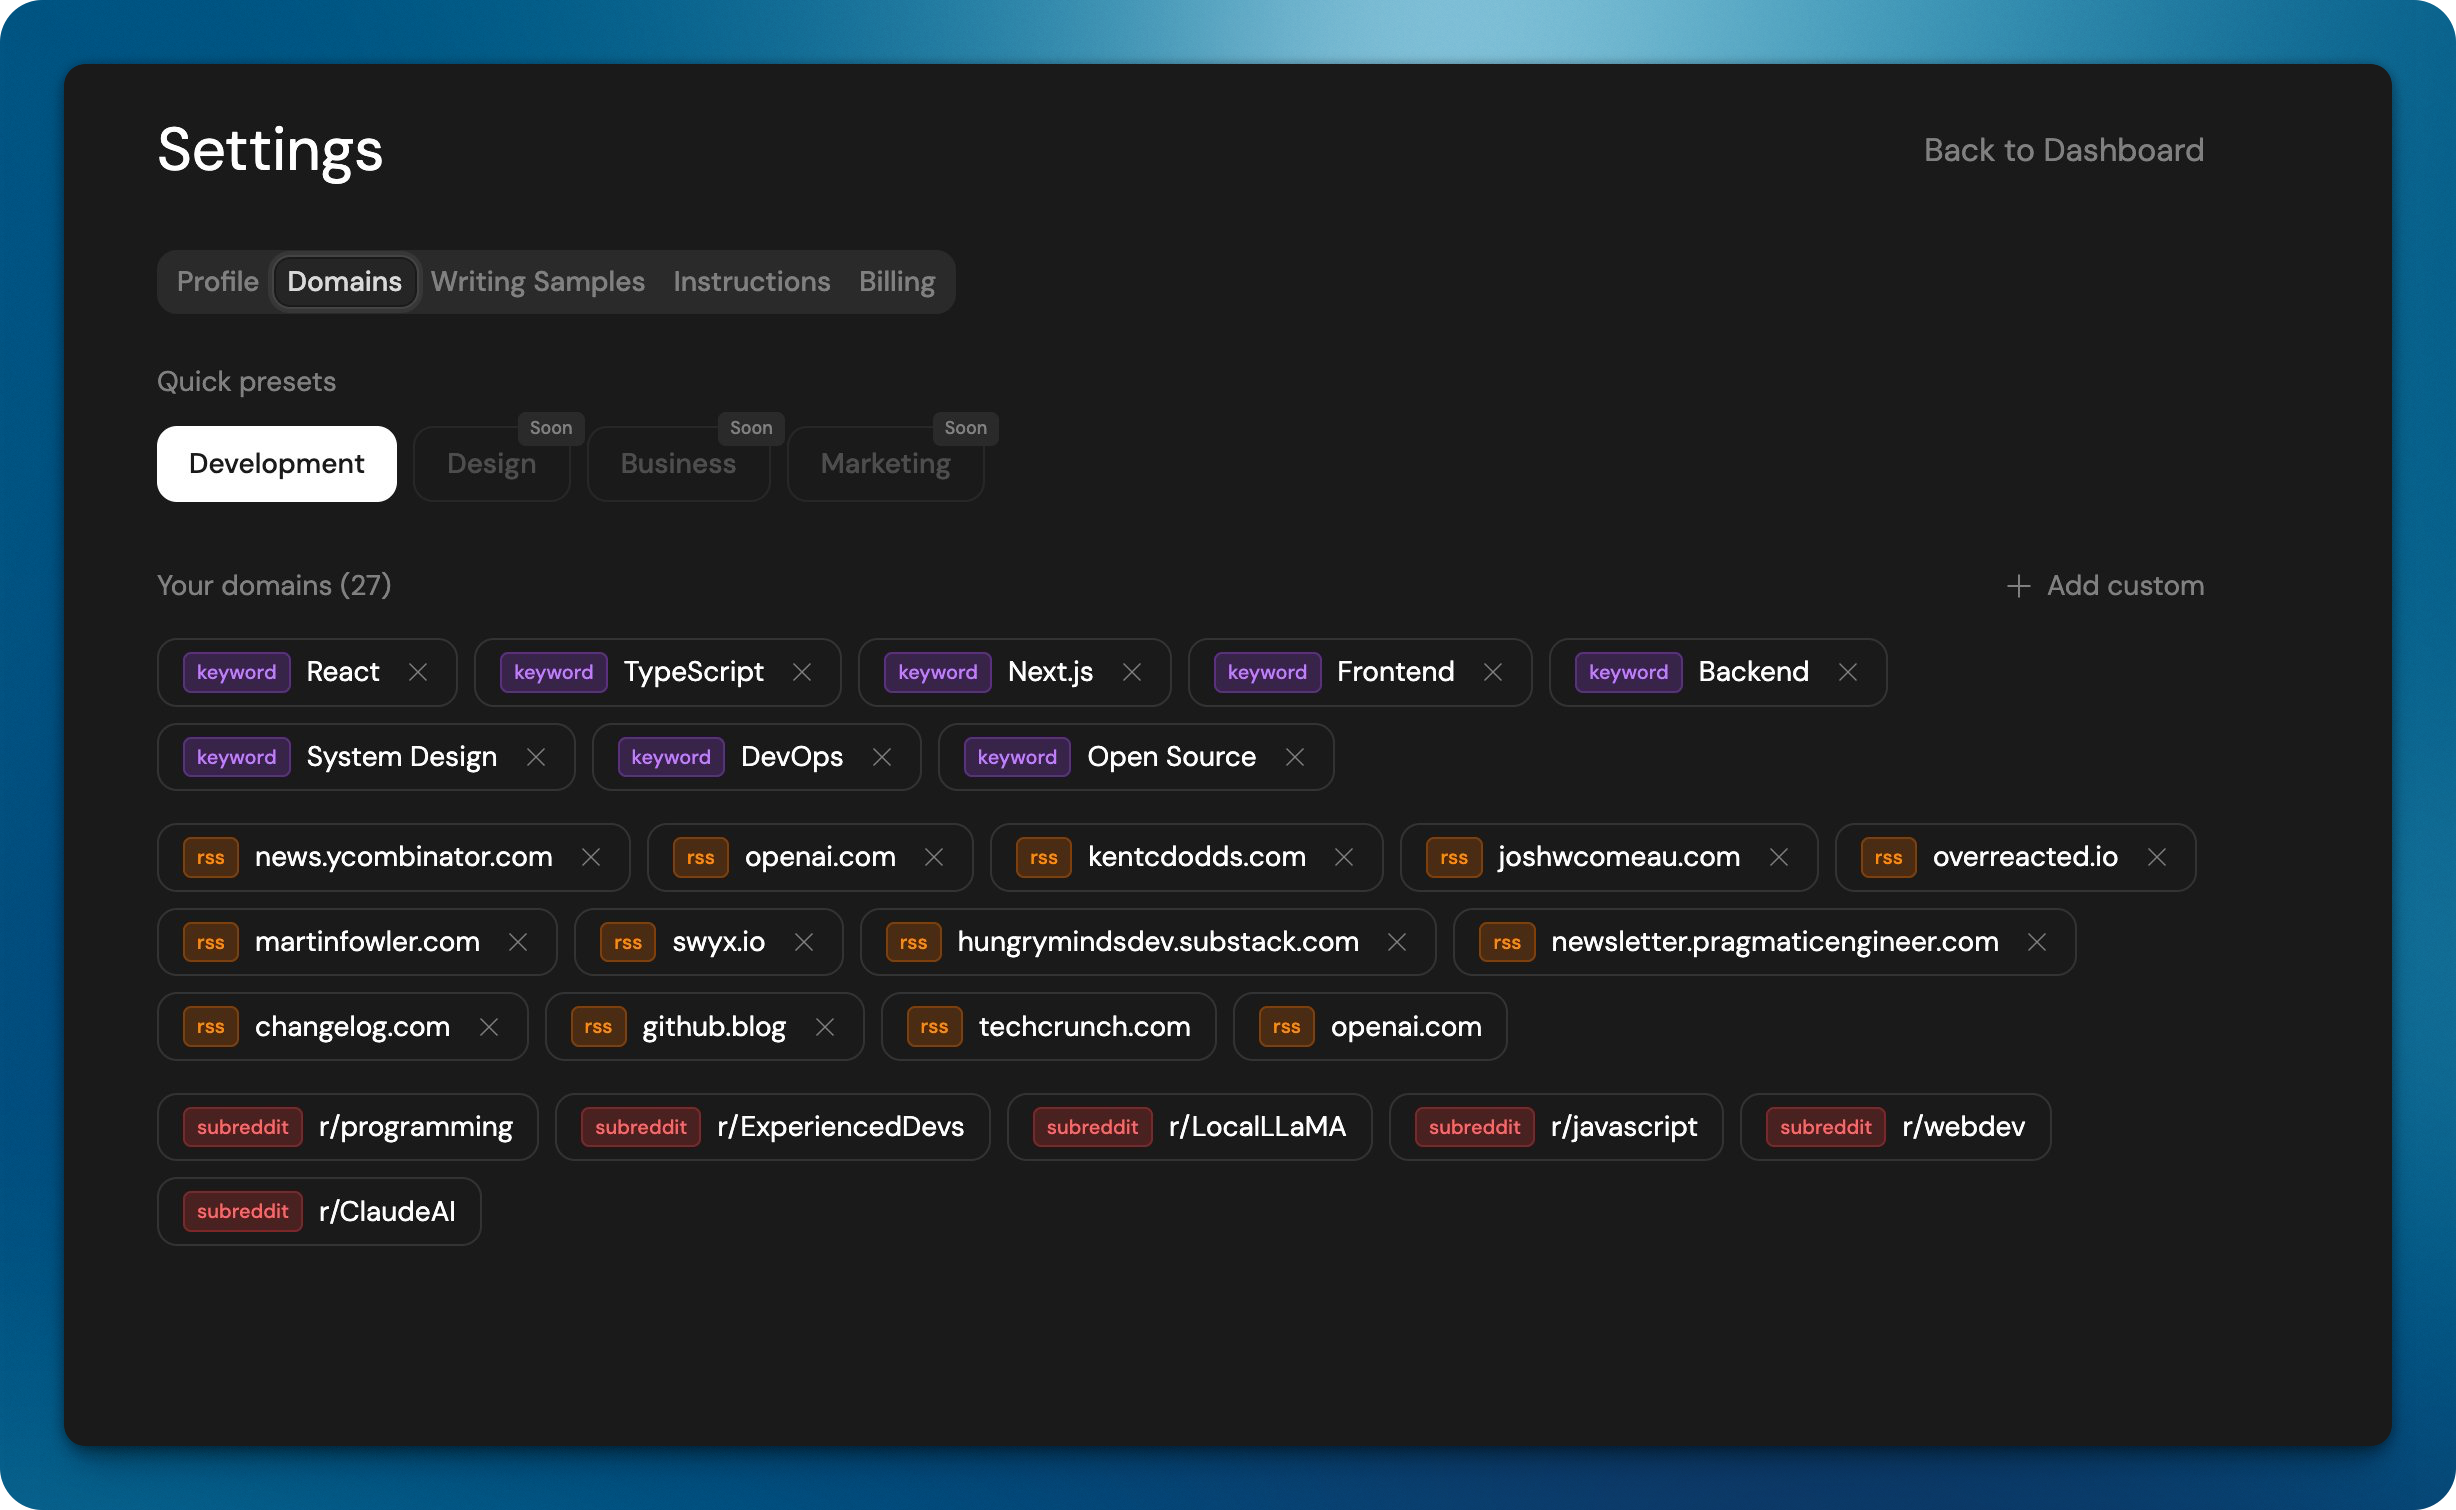Remove swyx.io feed via X icon
The image size is (2456, 1510).
pyautogui.click(x=804, y=942)
